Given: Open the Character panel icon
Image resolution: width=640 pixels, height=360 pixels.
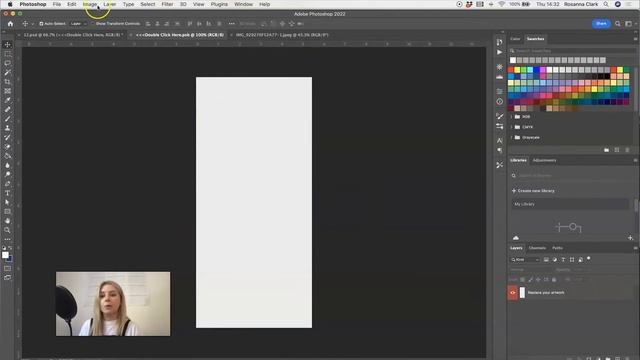Looking at the screenshot, I should (x=500, y=140).
